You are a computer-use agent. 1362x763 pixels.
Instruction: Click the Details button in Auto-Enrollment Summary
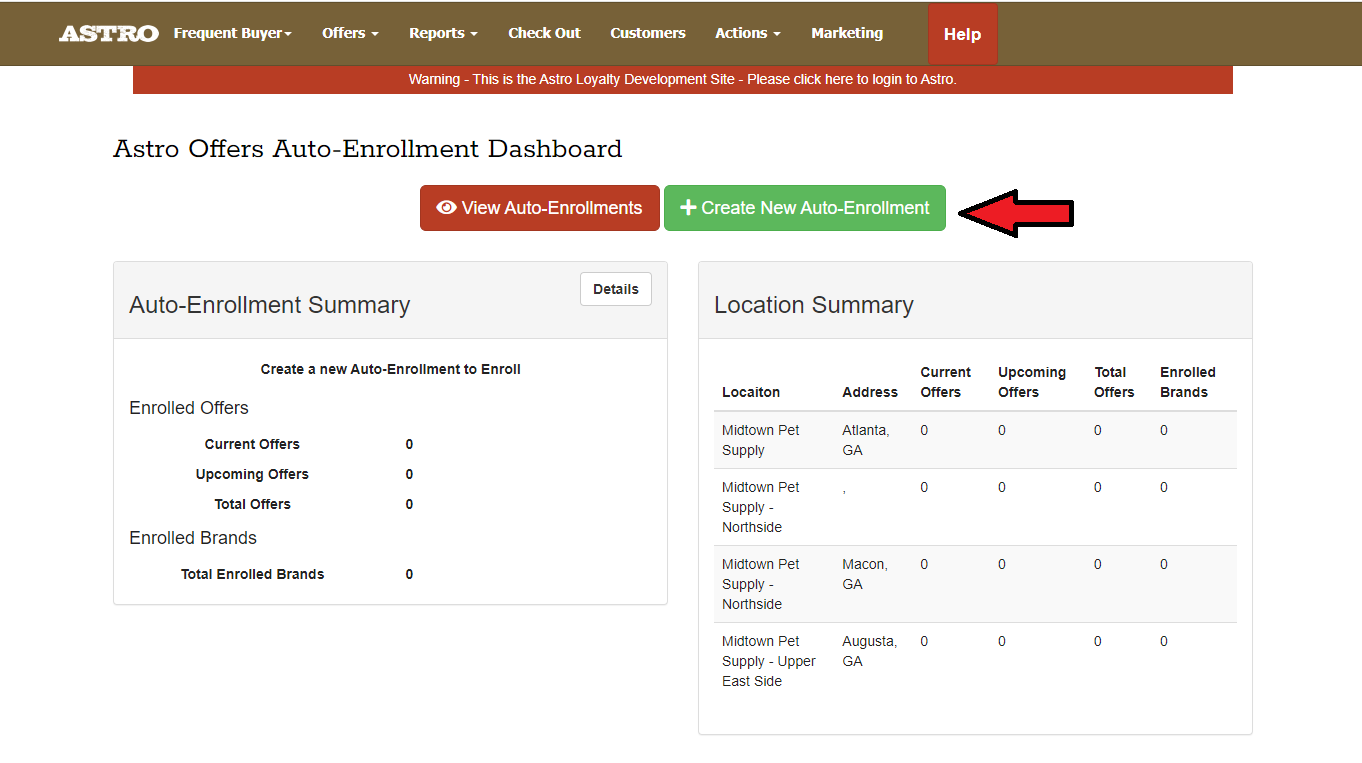pyautogui.click(x=615, y=289)
